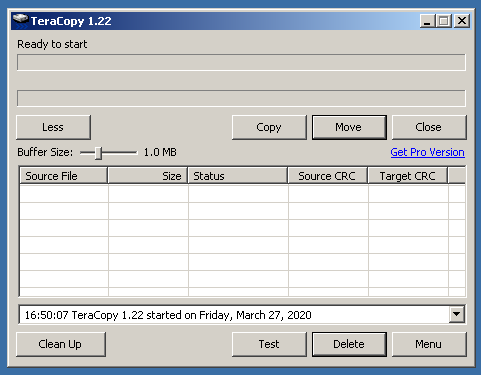This screenshot has height=375, width=481.
Task: Click the 'Ready to start' status text
Action: 52,44
